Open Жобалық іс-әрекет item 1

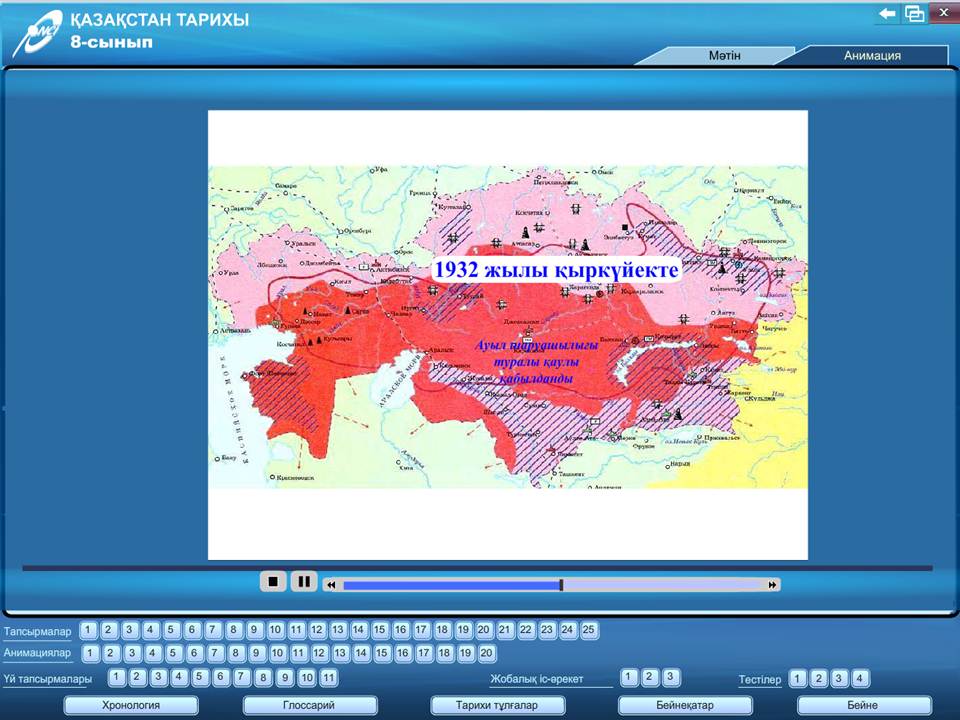[629, 677]
